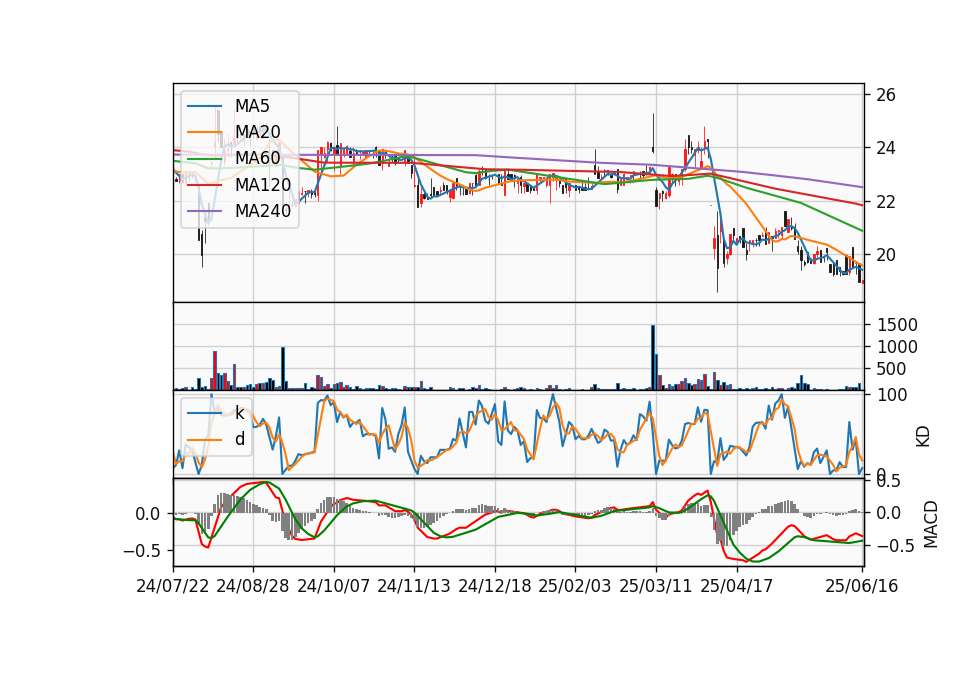Click the 25/03/11 date axis label

pyautogui.click(x=656, y=586)
